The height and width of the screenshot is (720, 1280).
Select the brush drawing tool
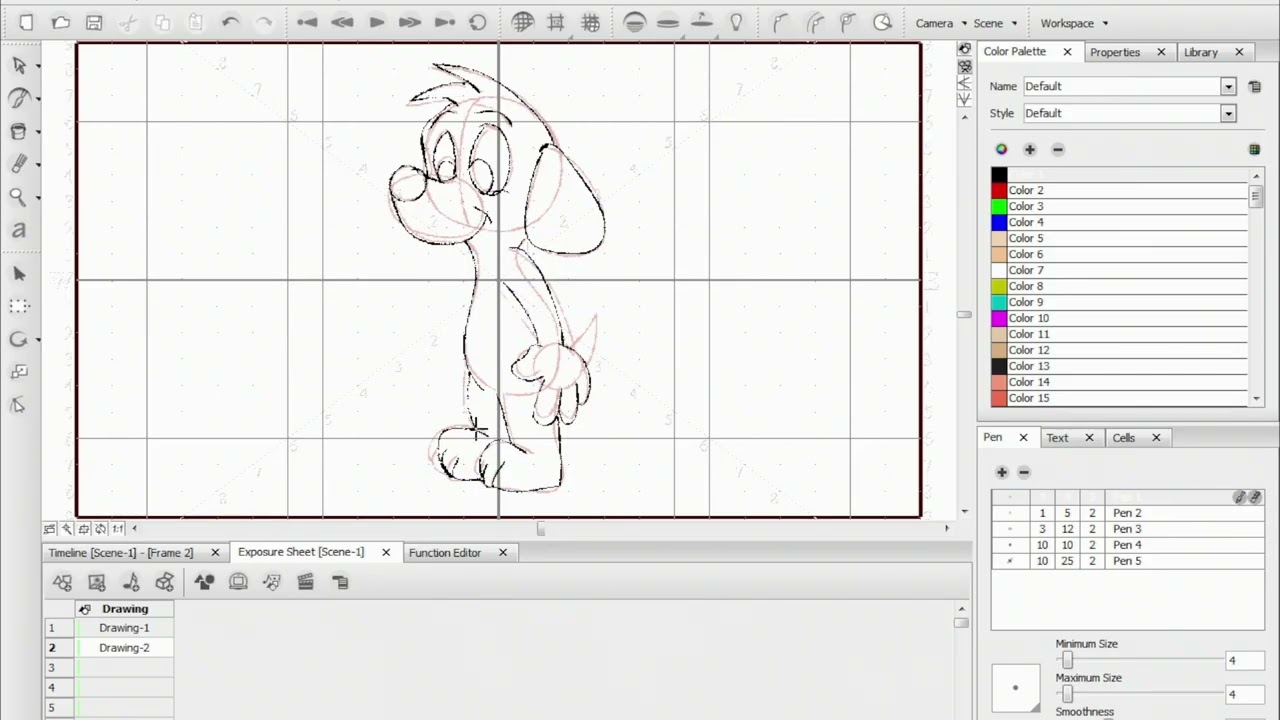coord(19,98)
